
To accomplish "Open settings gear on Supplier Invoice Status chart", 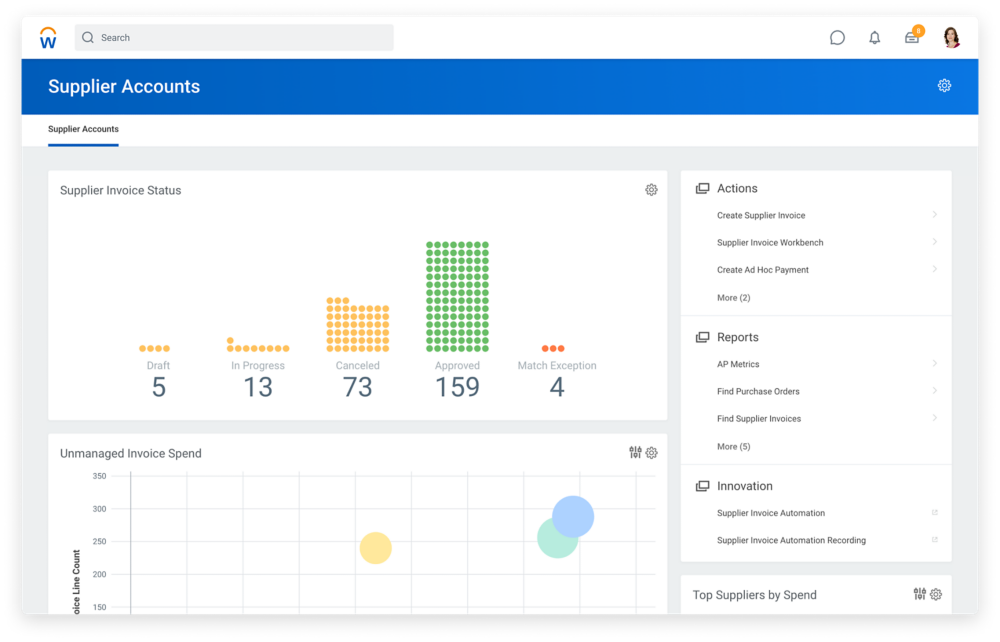I will point(652,189).
